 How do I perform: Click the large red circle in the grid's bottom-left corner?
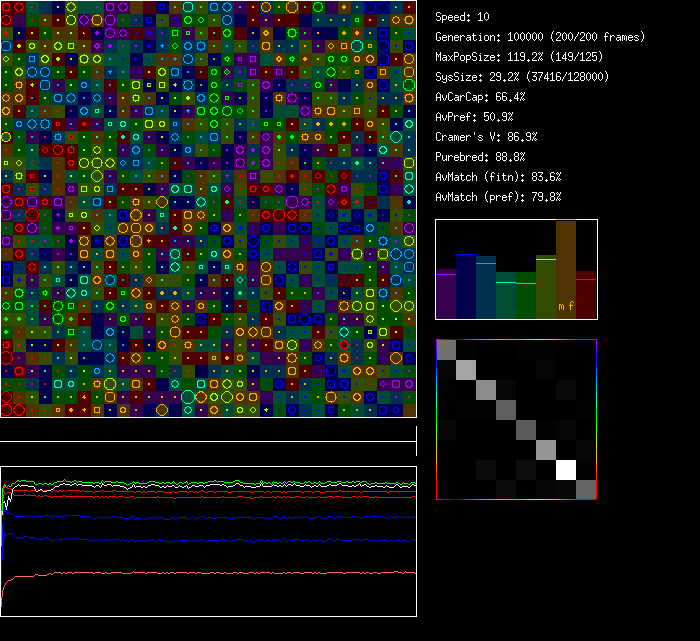point(7,409)
